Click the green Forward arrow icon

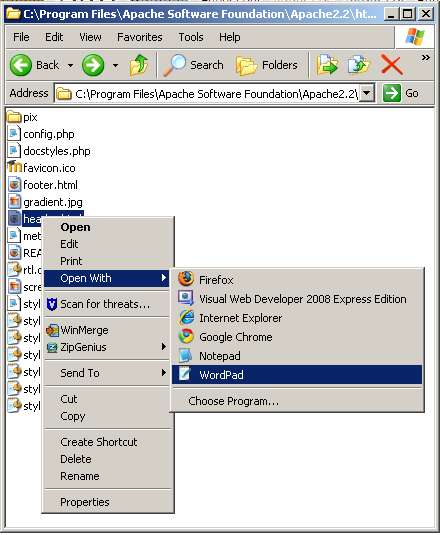pyautogui.click(x=93, y=65)
